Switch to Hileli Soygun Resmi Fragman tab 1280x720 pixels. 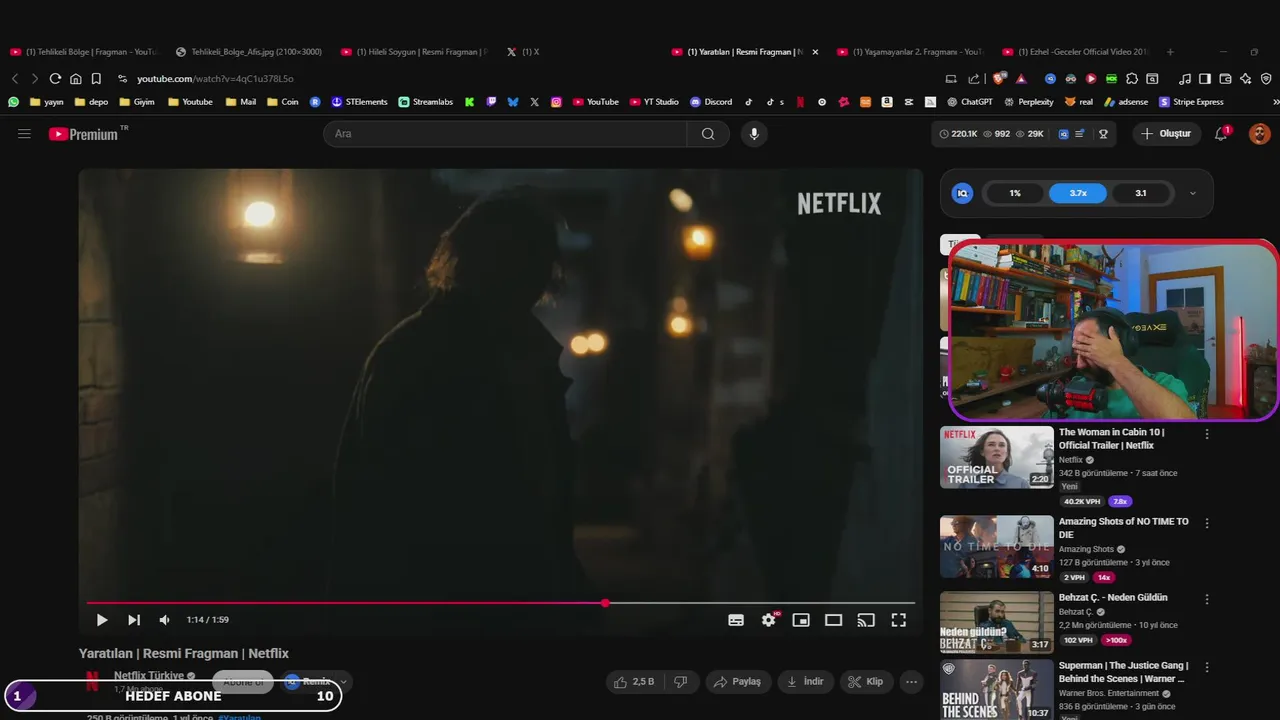415,52
